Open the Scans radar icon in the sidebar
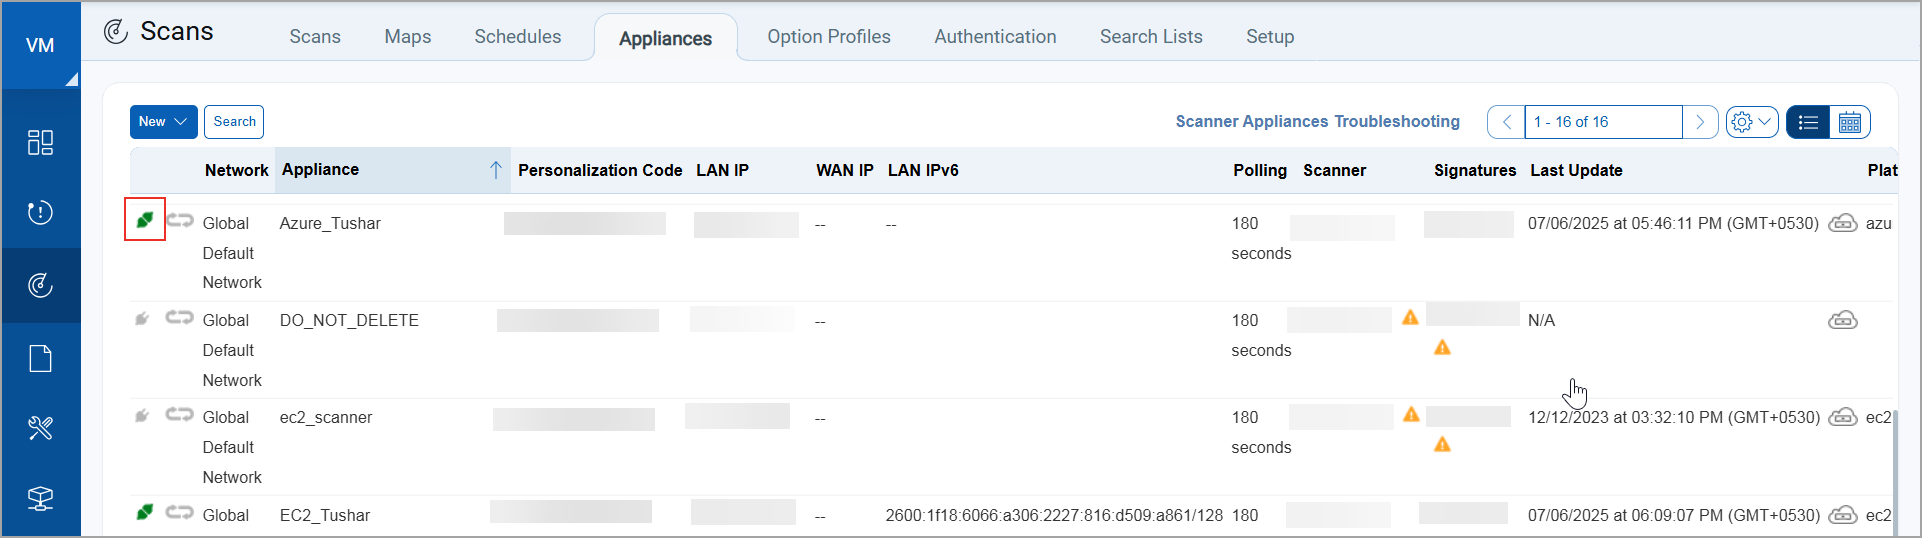Viewport: 1922px width, 538px height. tap(40, 285)
